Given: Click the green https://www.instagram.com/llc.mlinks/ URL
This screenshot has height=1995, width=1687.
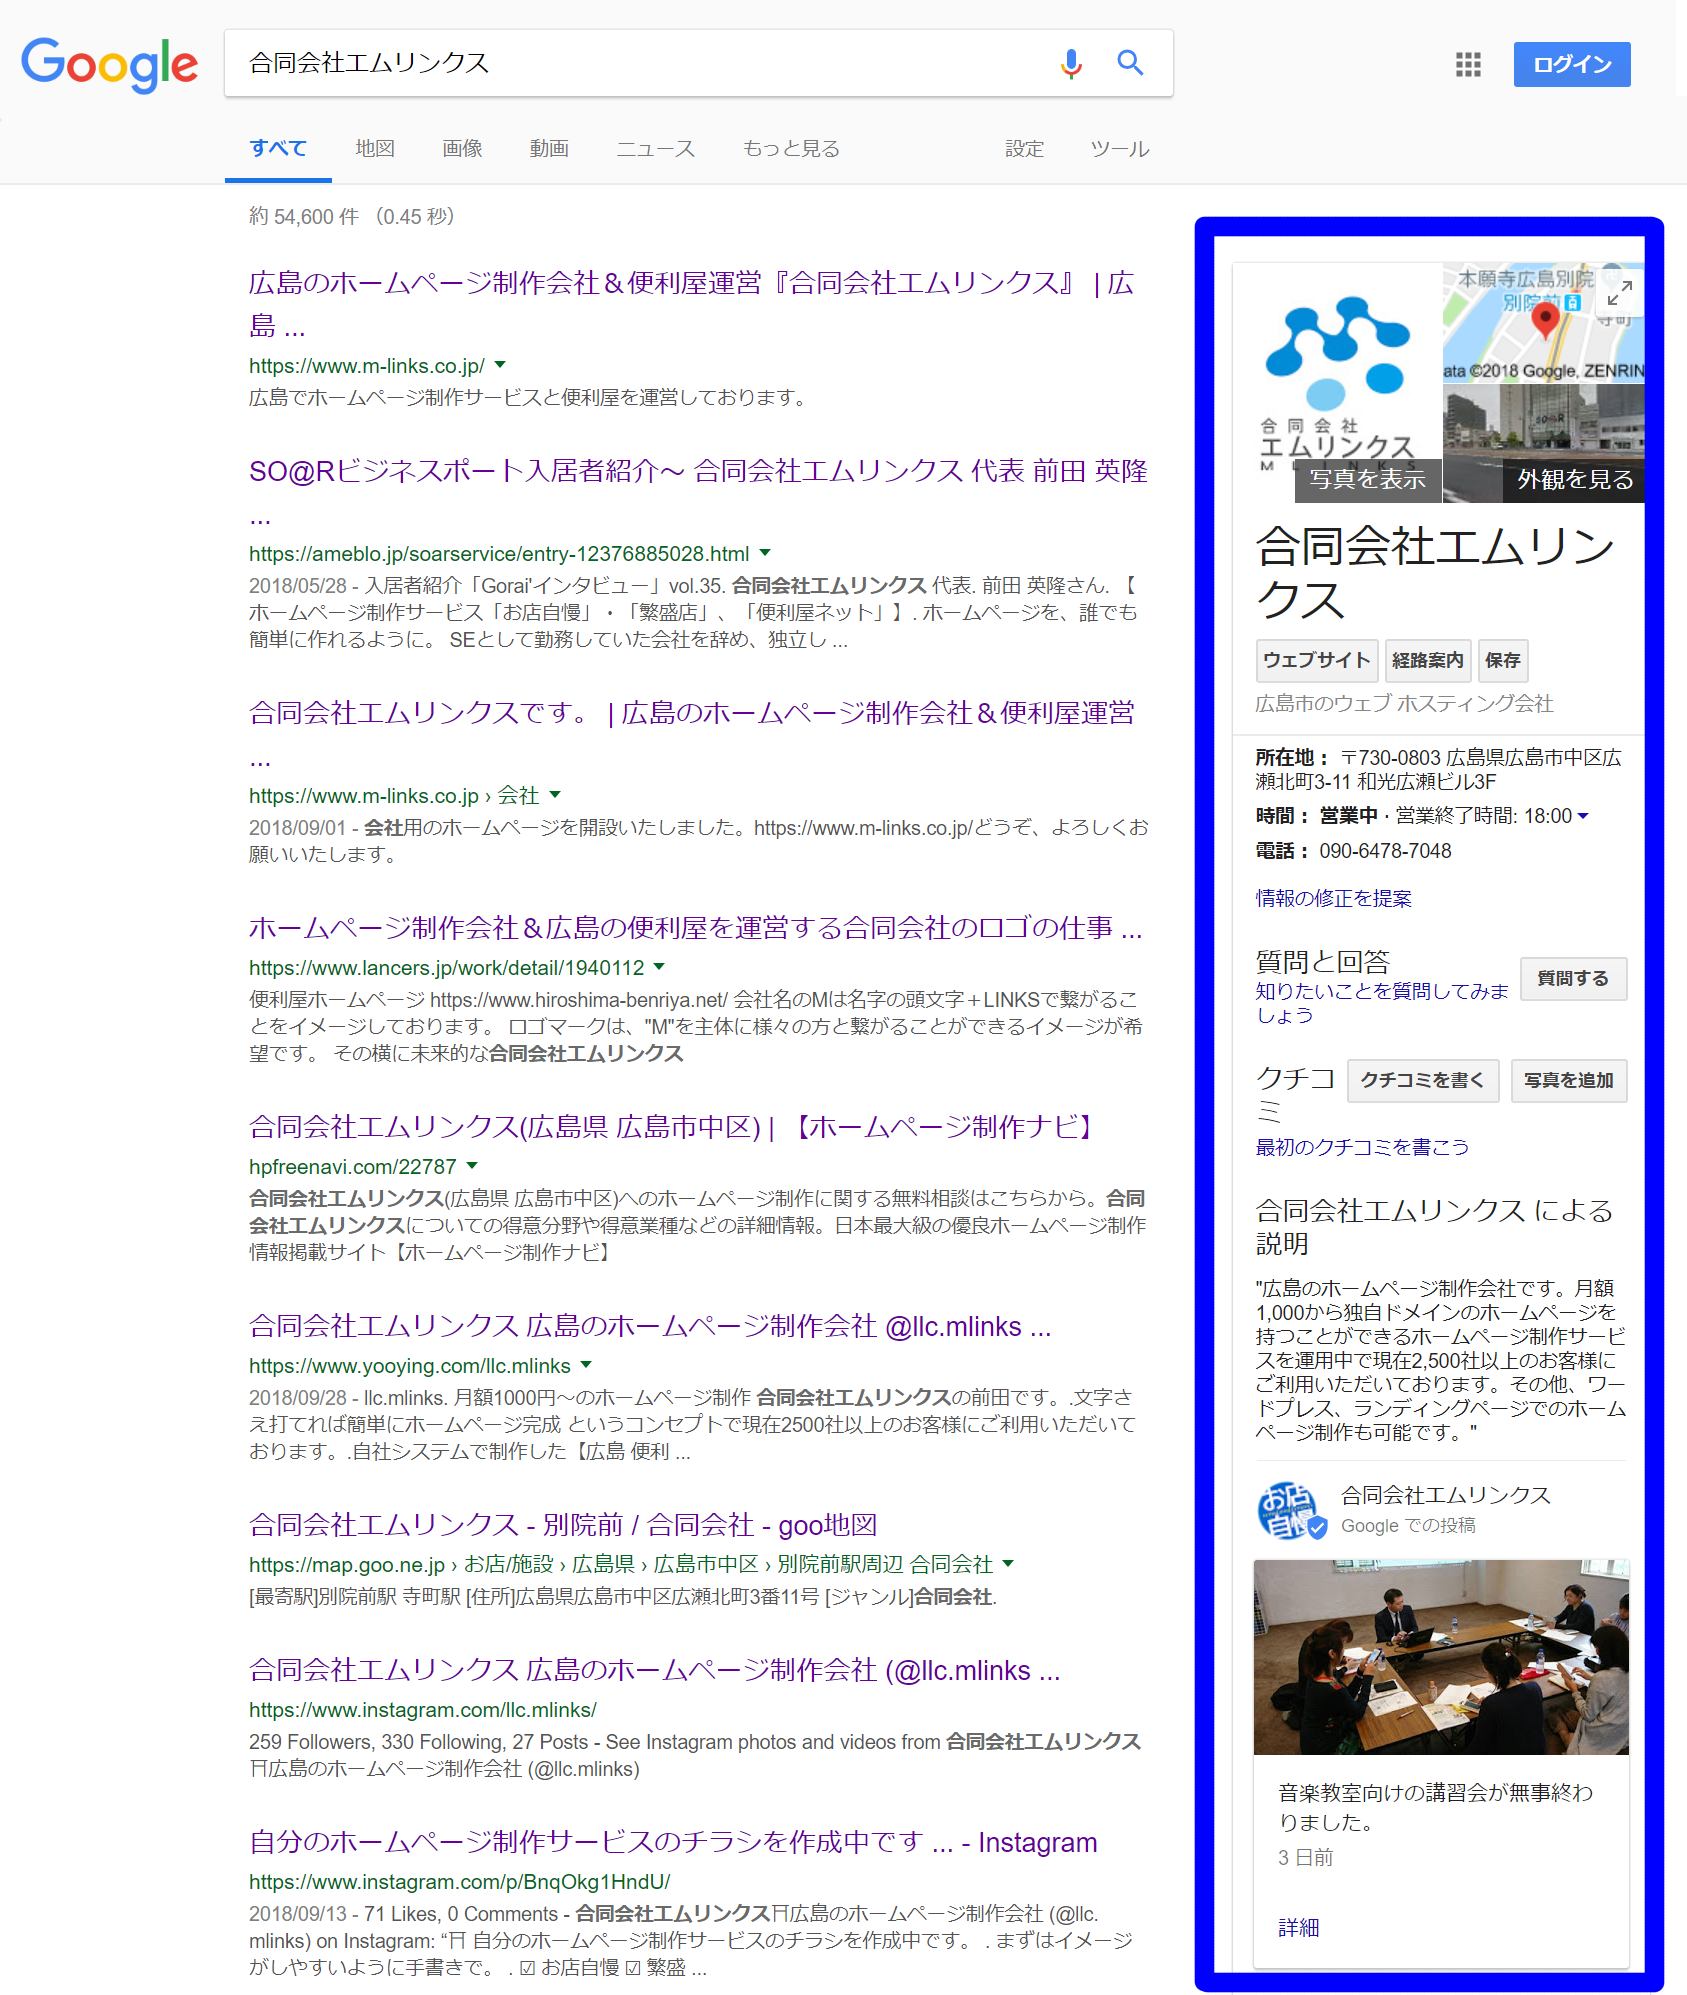Looking at the screenshot, I should coord(422,1710).
